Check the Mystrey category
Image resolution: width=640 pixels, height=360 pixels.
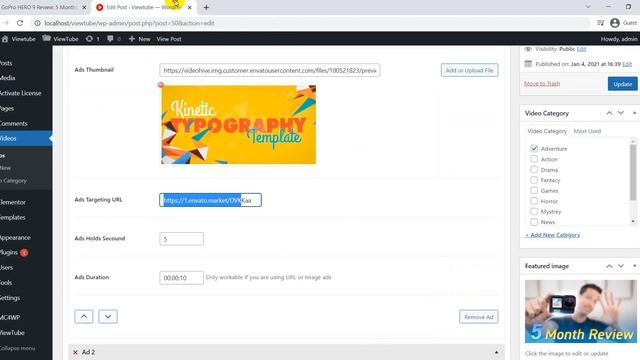click(x=534, y=211)
